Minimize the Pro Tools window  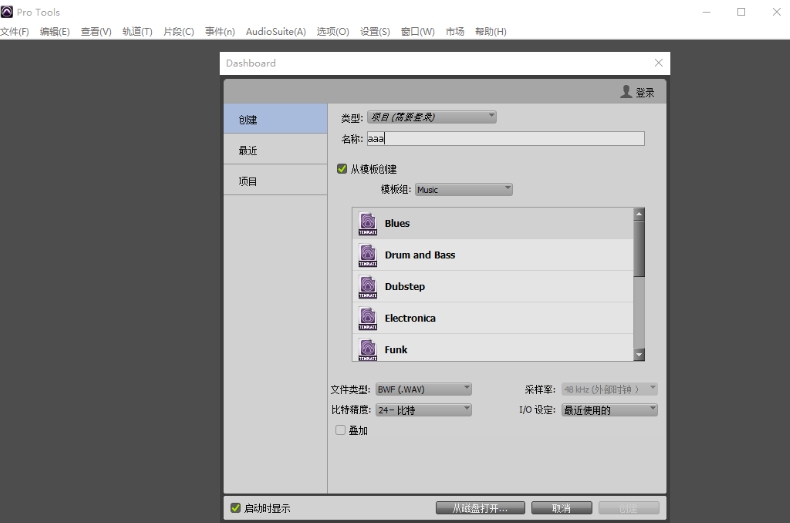point(706,12)
